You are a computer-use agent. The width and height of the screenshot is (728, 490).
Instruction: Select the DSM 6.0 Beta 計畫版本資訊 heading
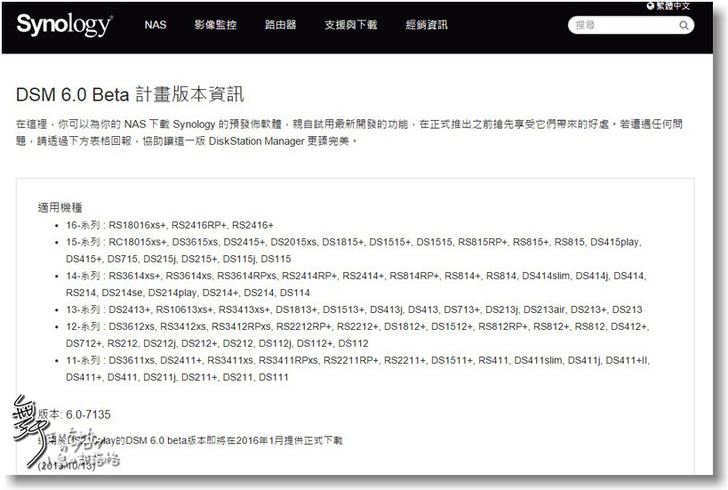(130, 94)
